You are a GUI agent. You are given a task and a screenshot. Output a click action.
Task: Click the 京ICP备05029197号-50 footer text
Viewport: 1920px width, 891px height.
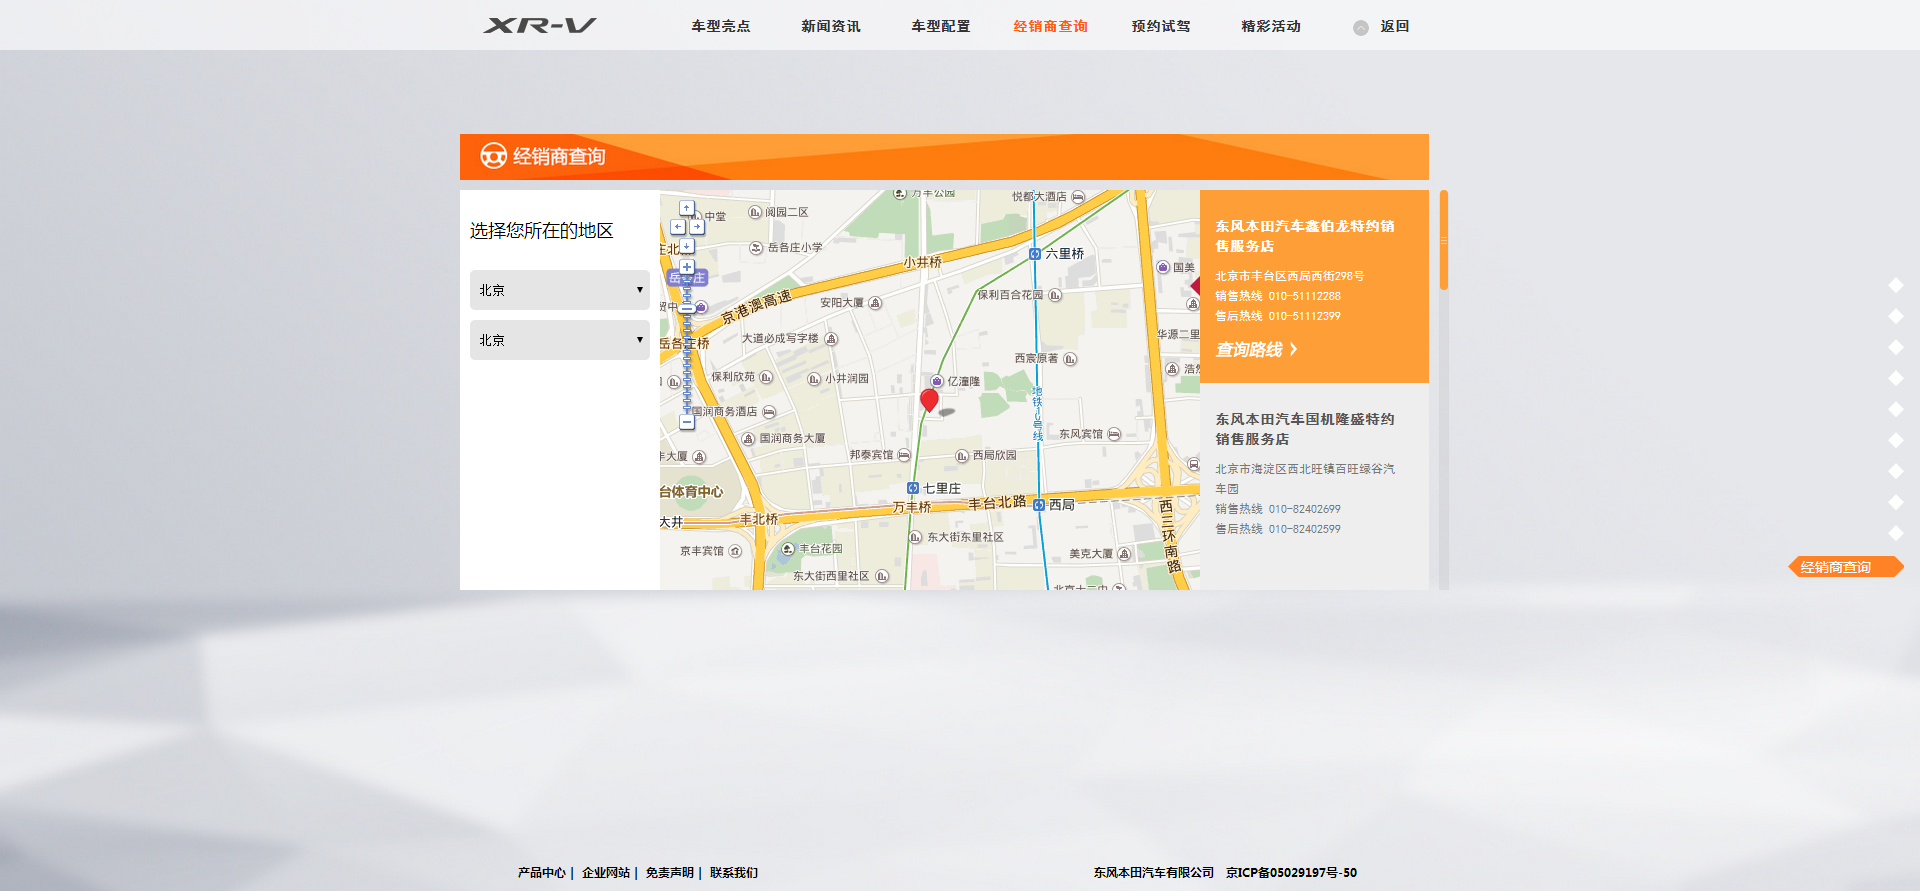(x=1291, y=873)
